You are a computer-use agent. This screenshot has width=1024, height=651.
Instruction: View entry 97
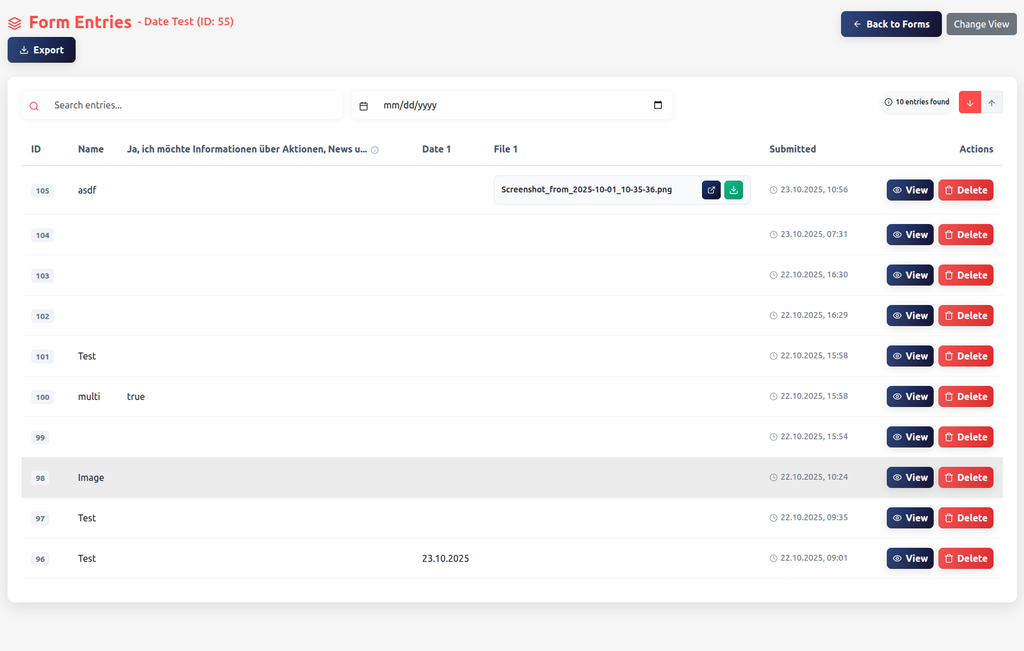coord(910,518)
